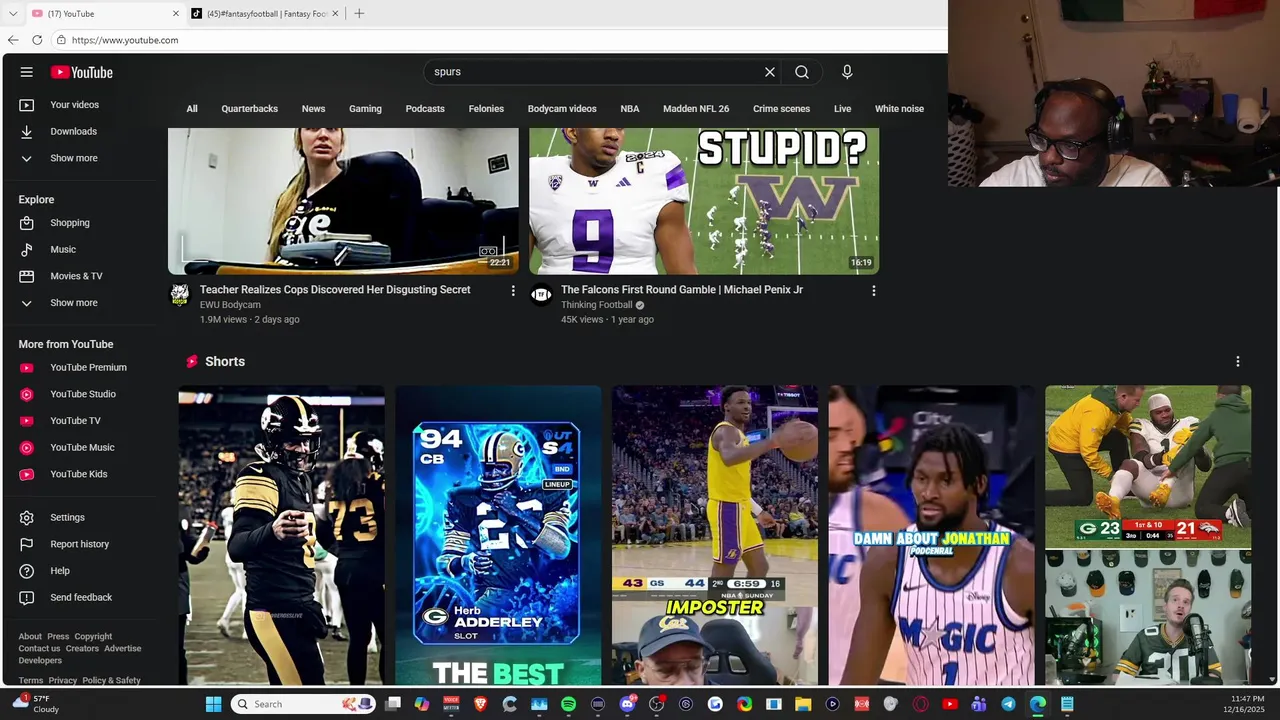
Task: Open the browser tab list chevron
Action: click(x=13, y=14)
